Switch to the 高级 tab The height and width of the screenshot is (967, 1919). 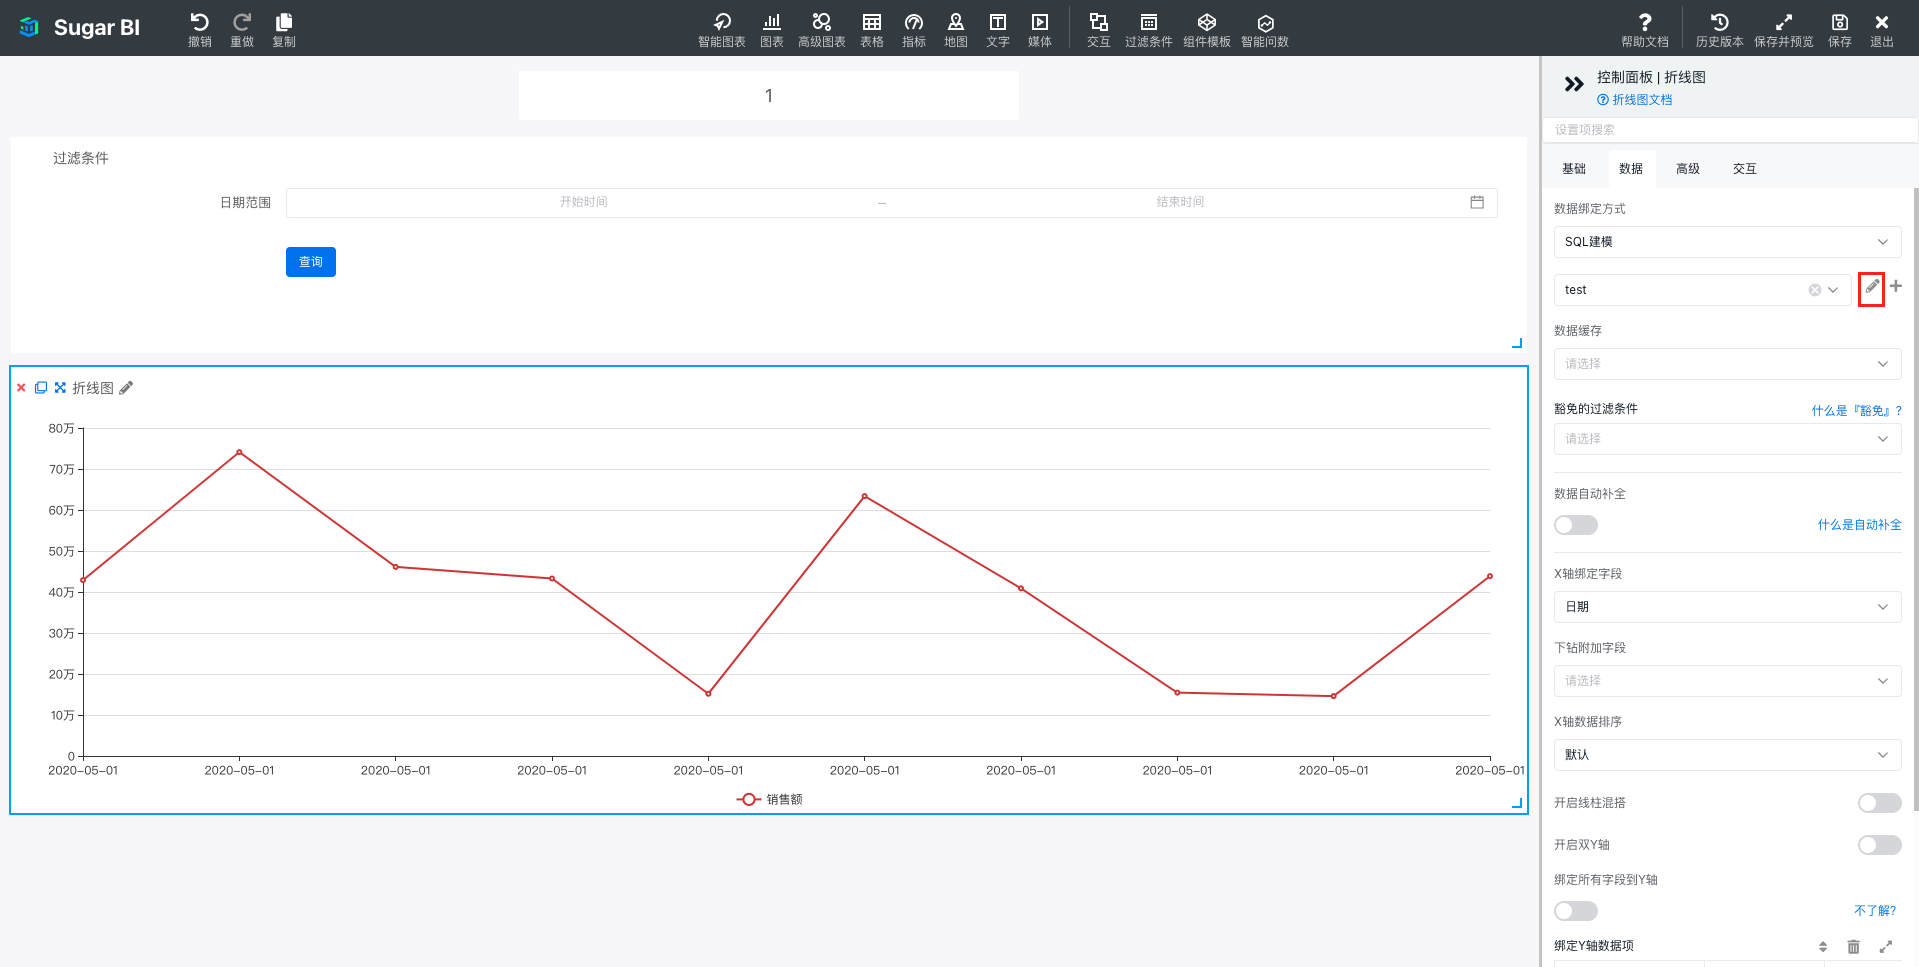1688,169
